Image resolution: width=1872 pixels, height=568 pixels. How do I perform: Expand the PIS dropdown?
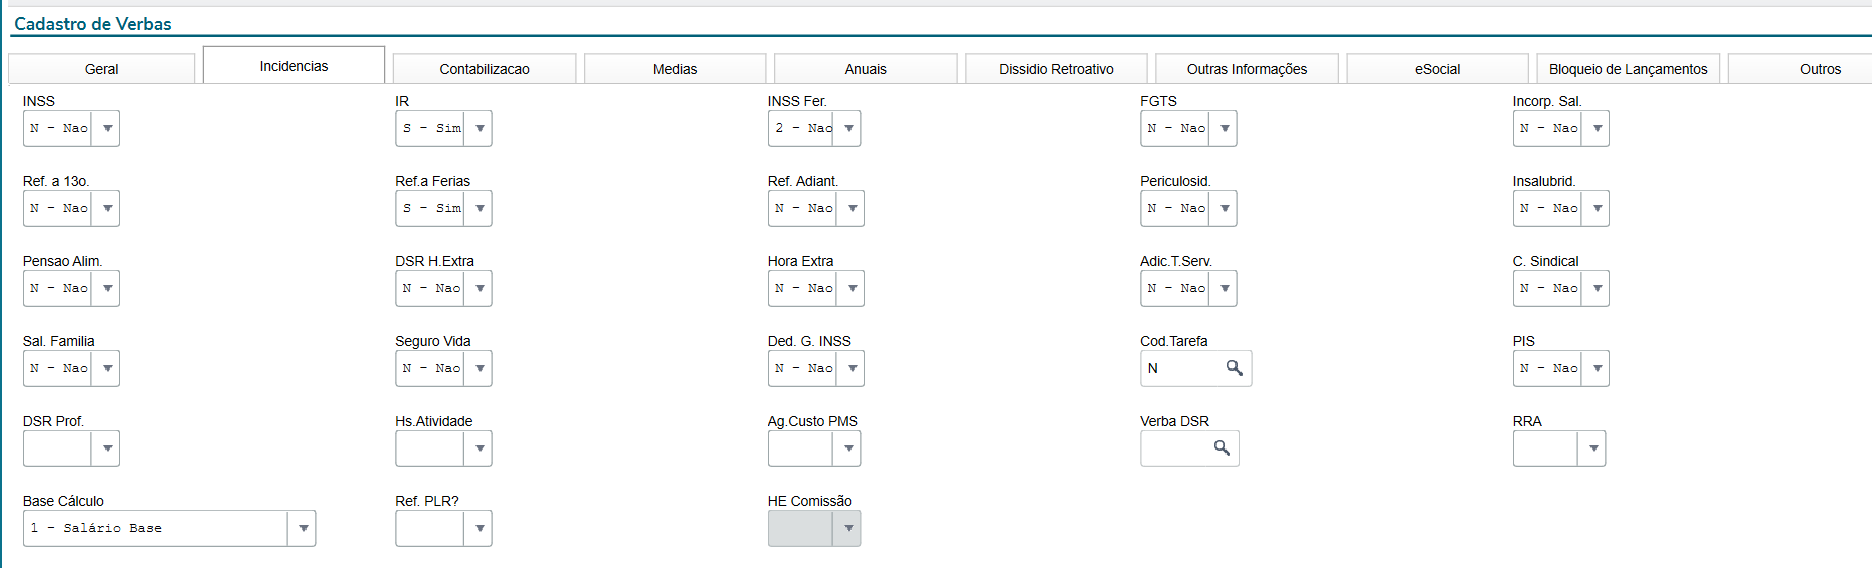(1597, 369)
